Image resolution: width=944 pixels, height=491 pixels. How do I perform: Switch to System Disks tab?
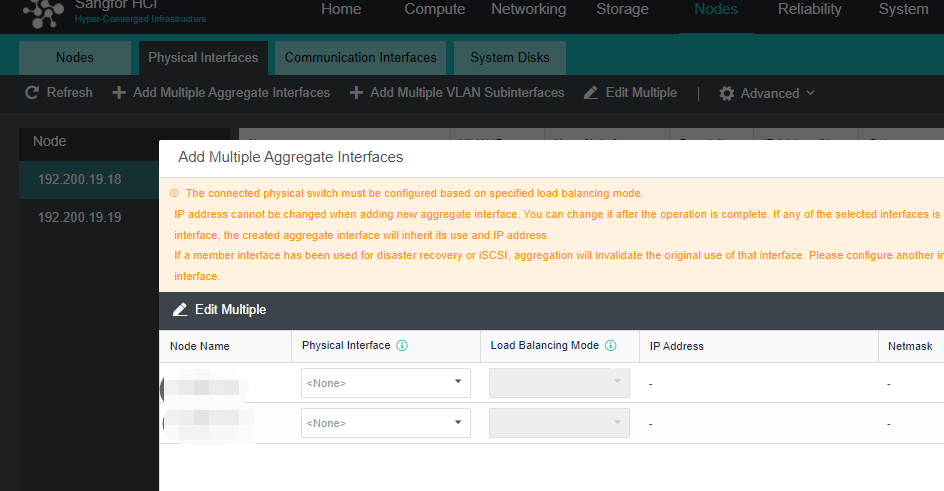pos(509,58)
